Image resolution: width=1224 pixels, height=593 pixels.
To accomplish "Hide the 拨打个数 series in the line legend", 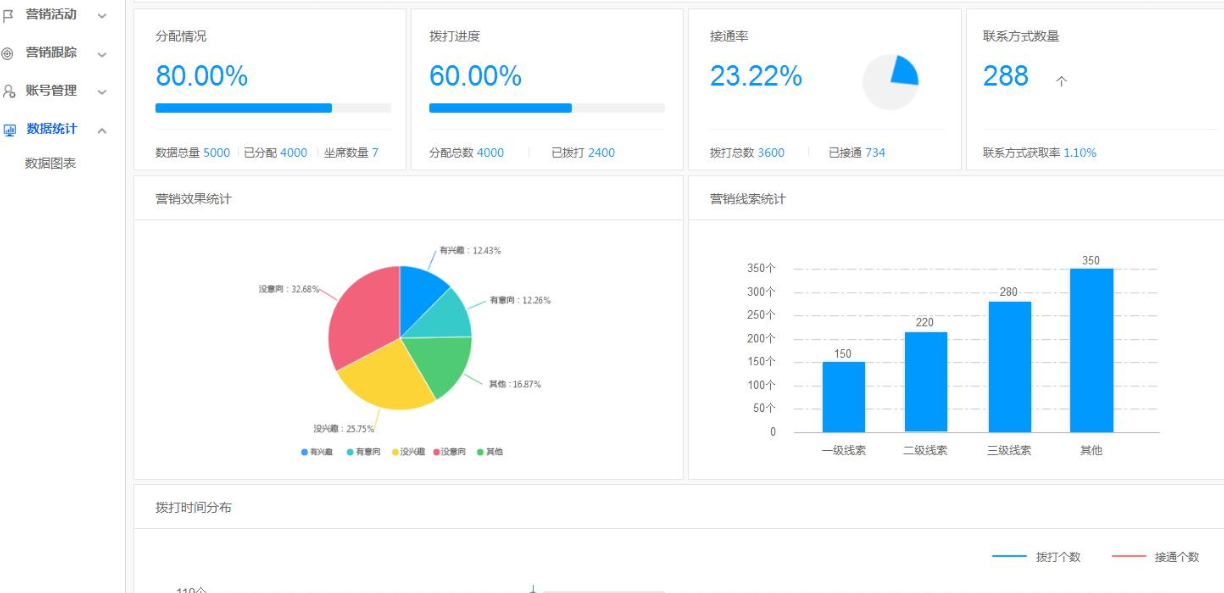I will 1036,557.
